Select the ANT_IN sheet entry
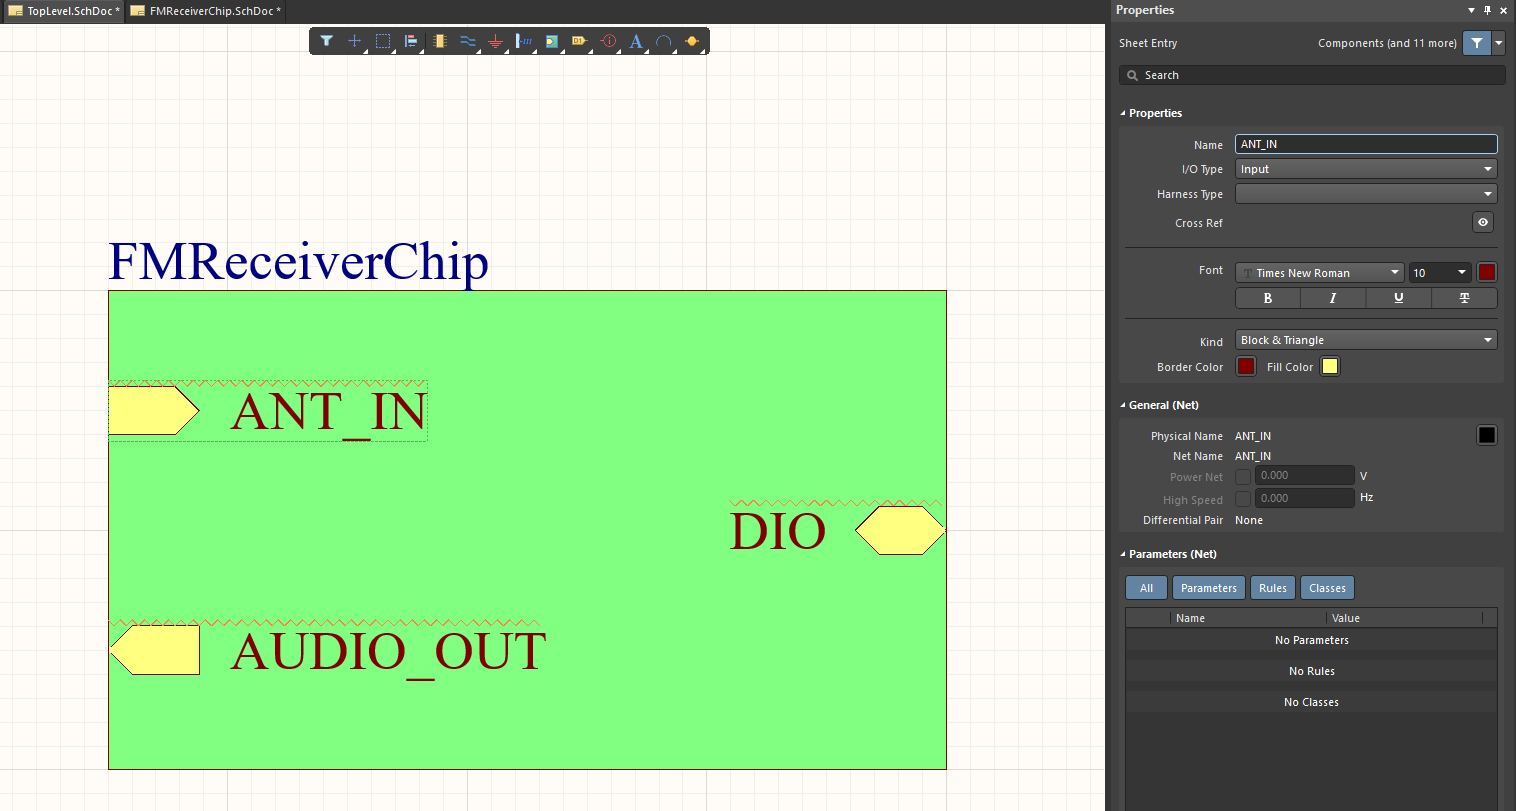Screen dimensions: 1516x811 [267, 411]
